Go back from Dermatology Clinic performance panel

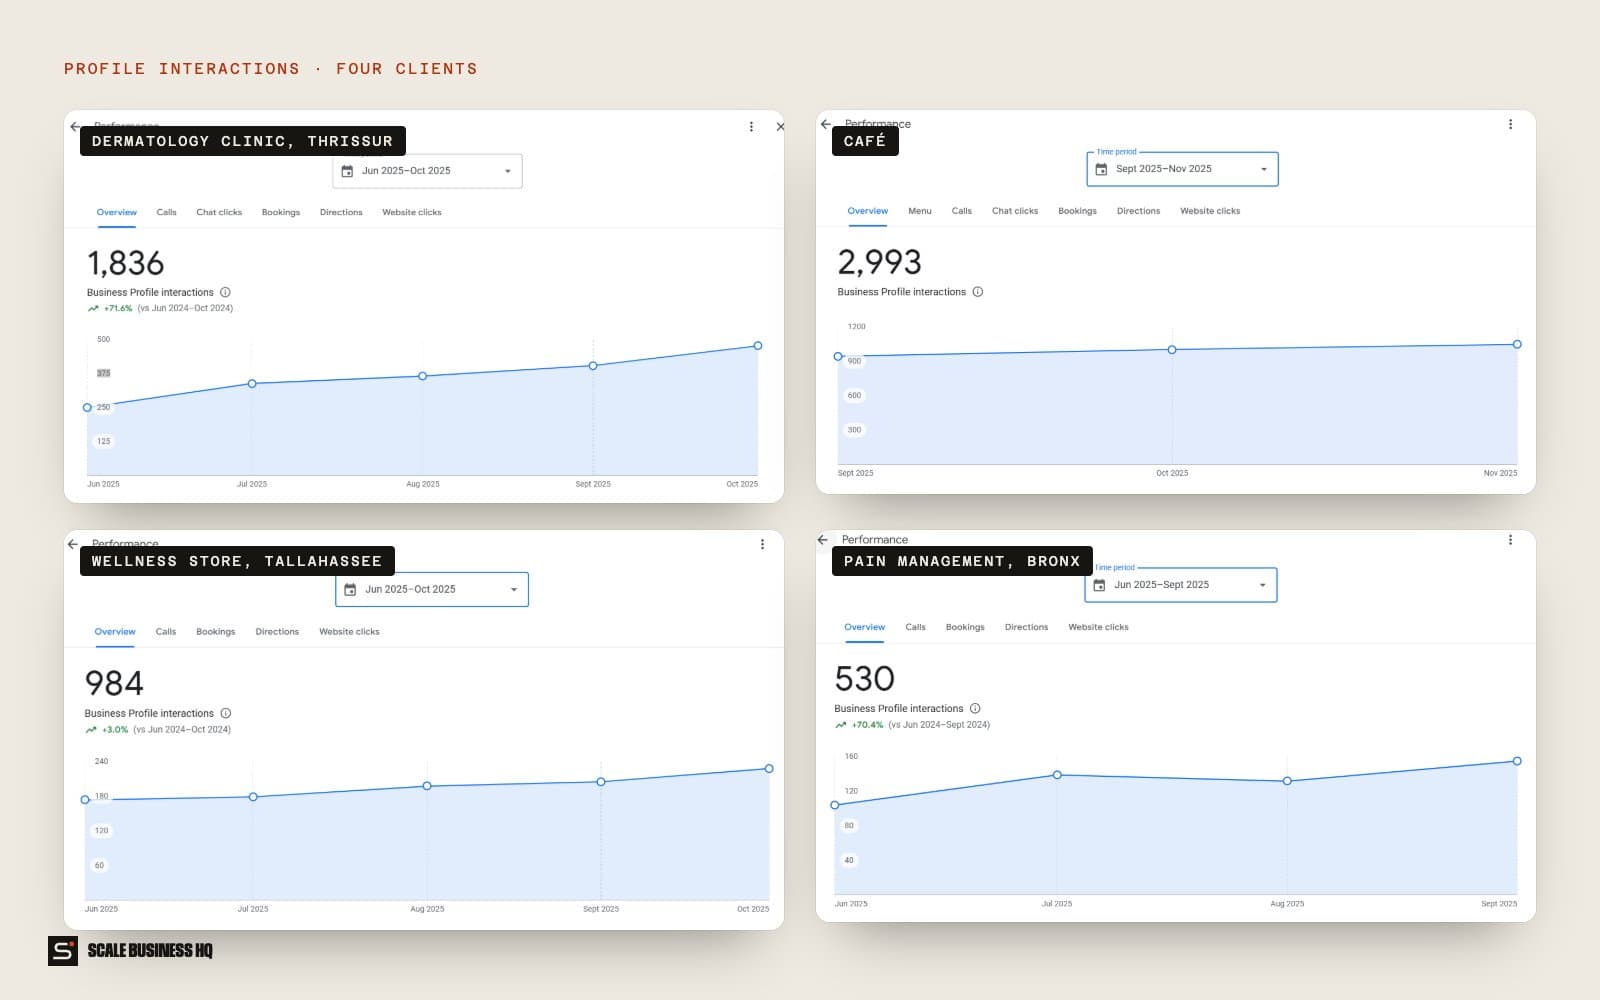pos(75,127)
